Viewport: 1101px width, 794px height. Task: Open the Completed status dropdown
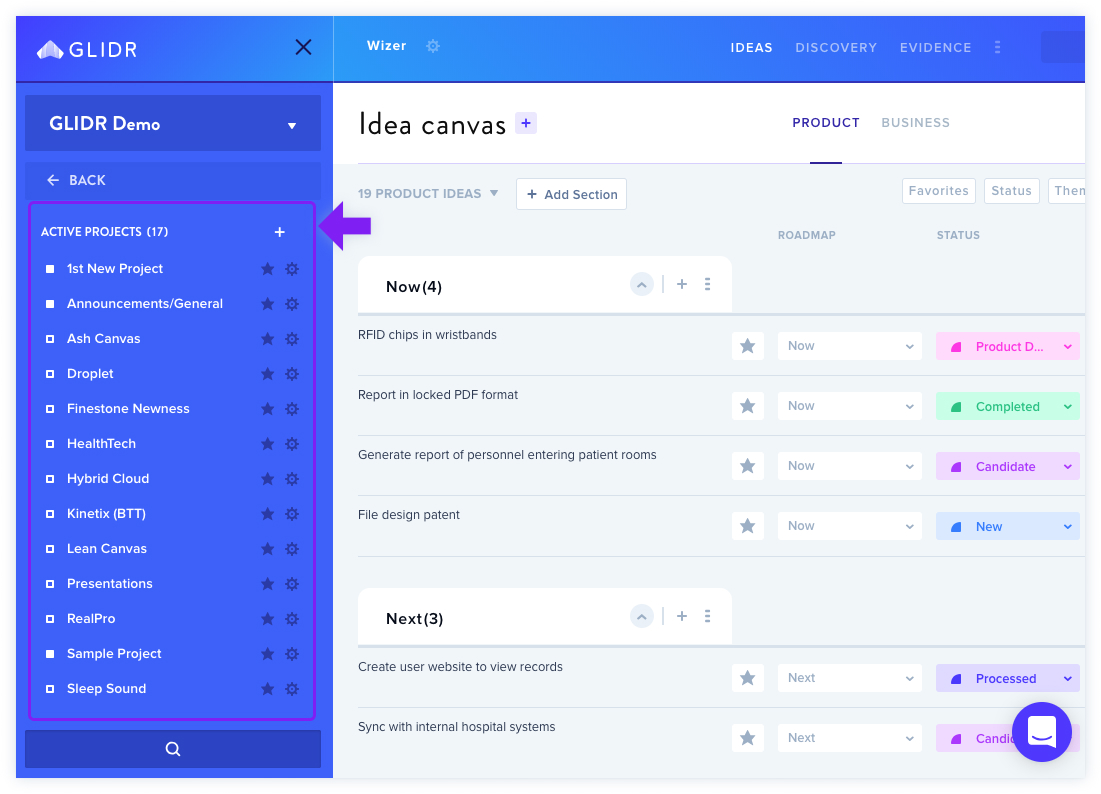click(x=1008, y=406)
